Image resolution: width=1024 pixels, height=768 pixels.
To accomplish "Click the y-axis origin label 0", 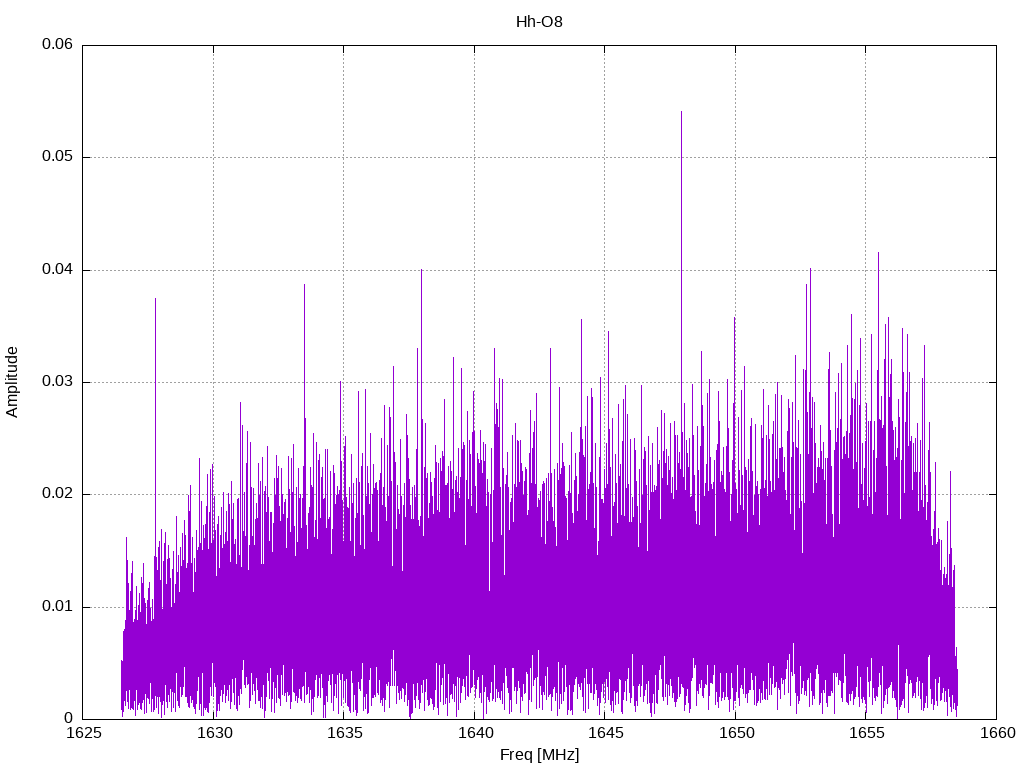I will coord(69,719).
